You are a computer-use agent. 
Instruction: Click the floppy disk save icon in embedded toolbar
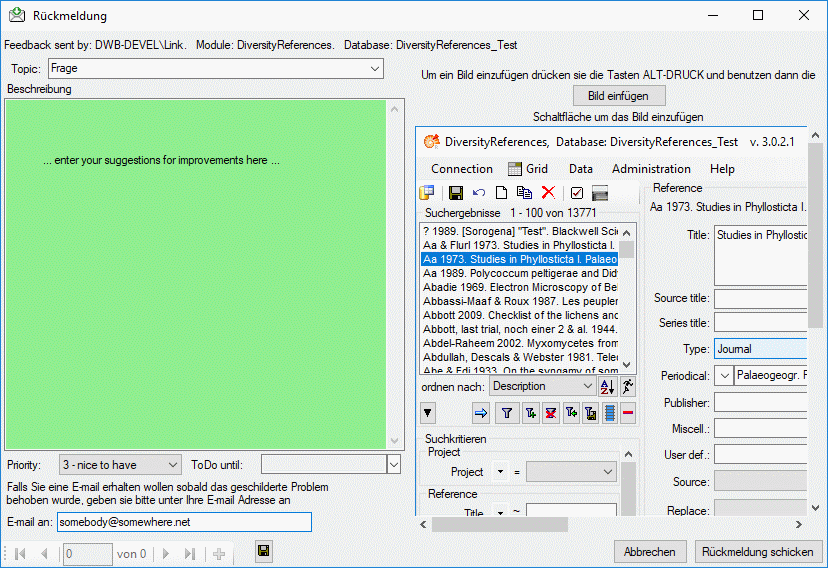[456, 193]
